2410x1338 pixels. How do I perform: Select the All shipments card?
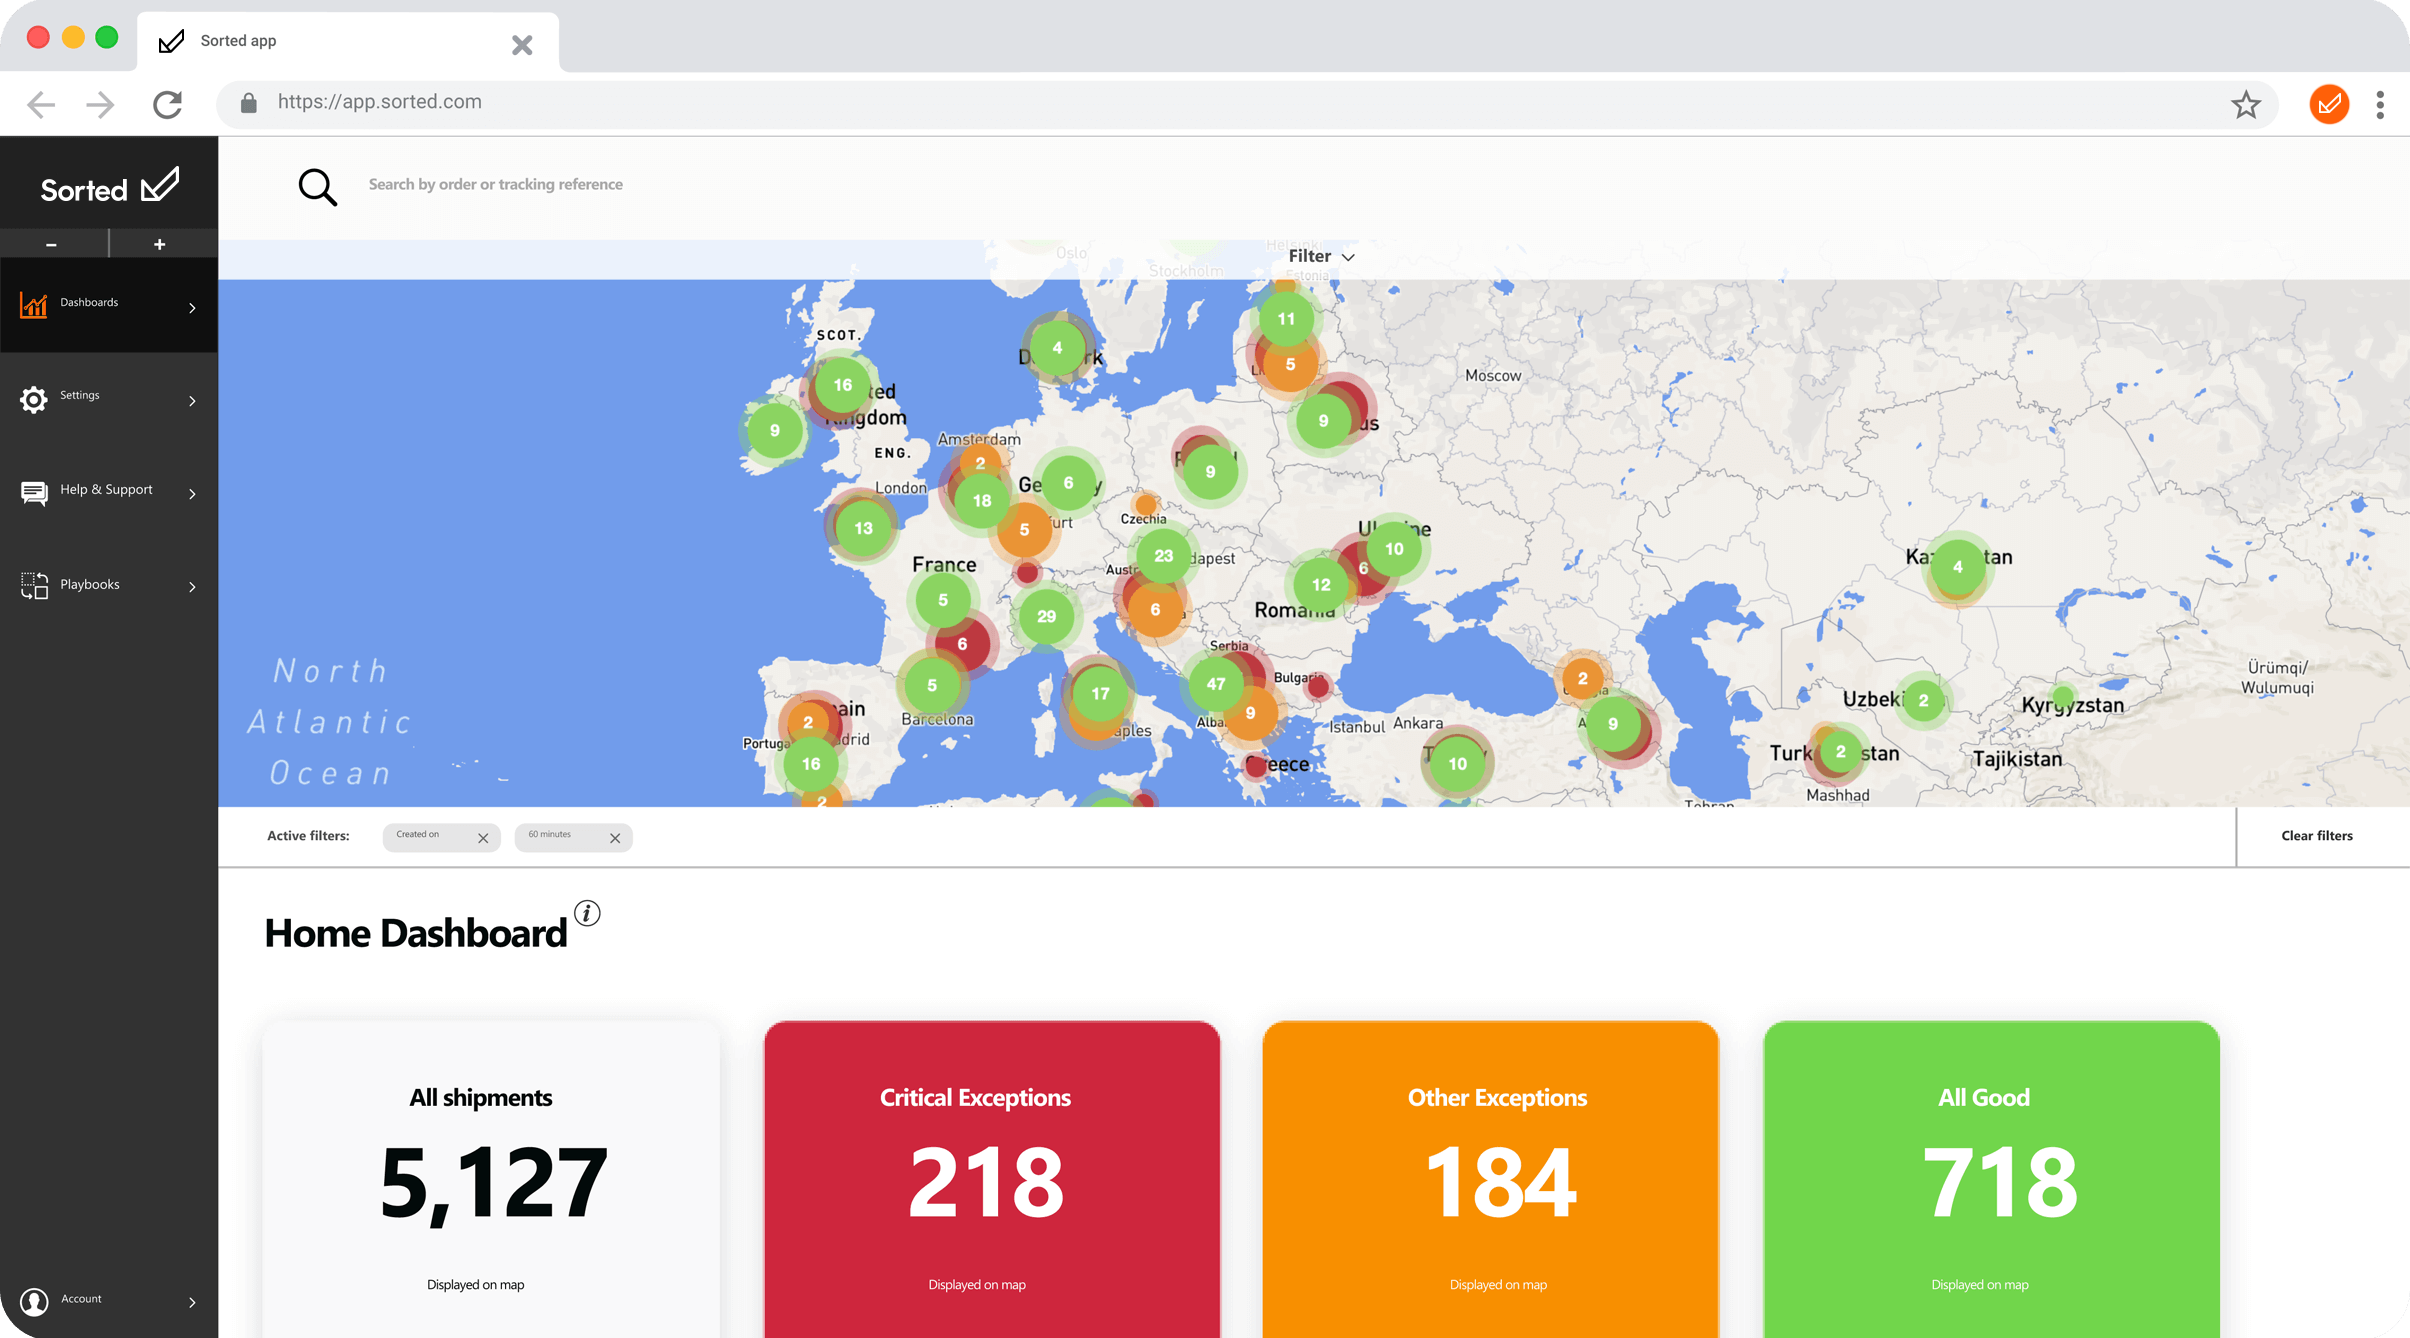click(x=491, y=1180)
